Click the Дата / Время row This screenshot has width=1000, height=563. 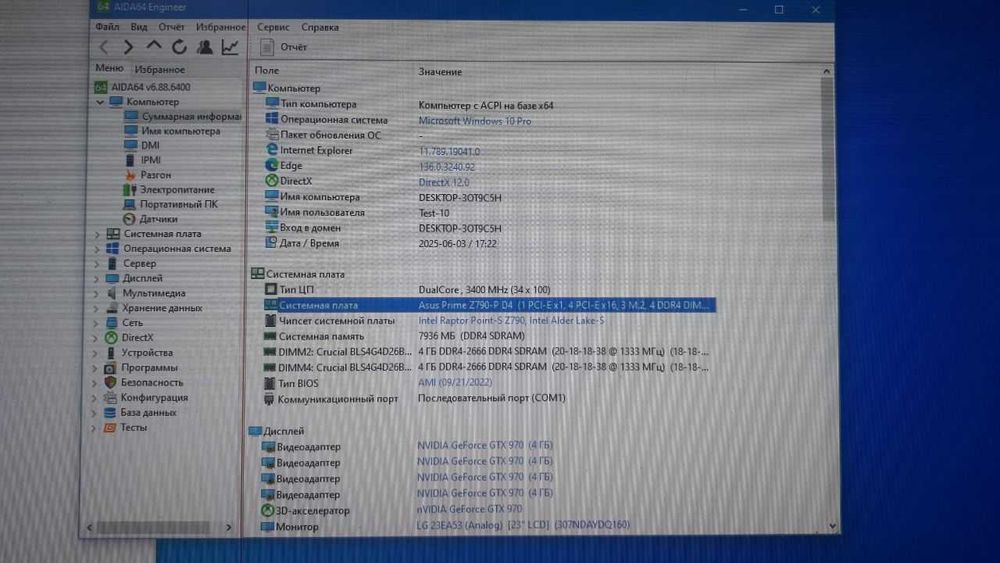pos(381,244)
